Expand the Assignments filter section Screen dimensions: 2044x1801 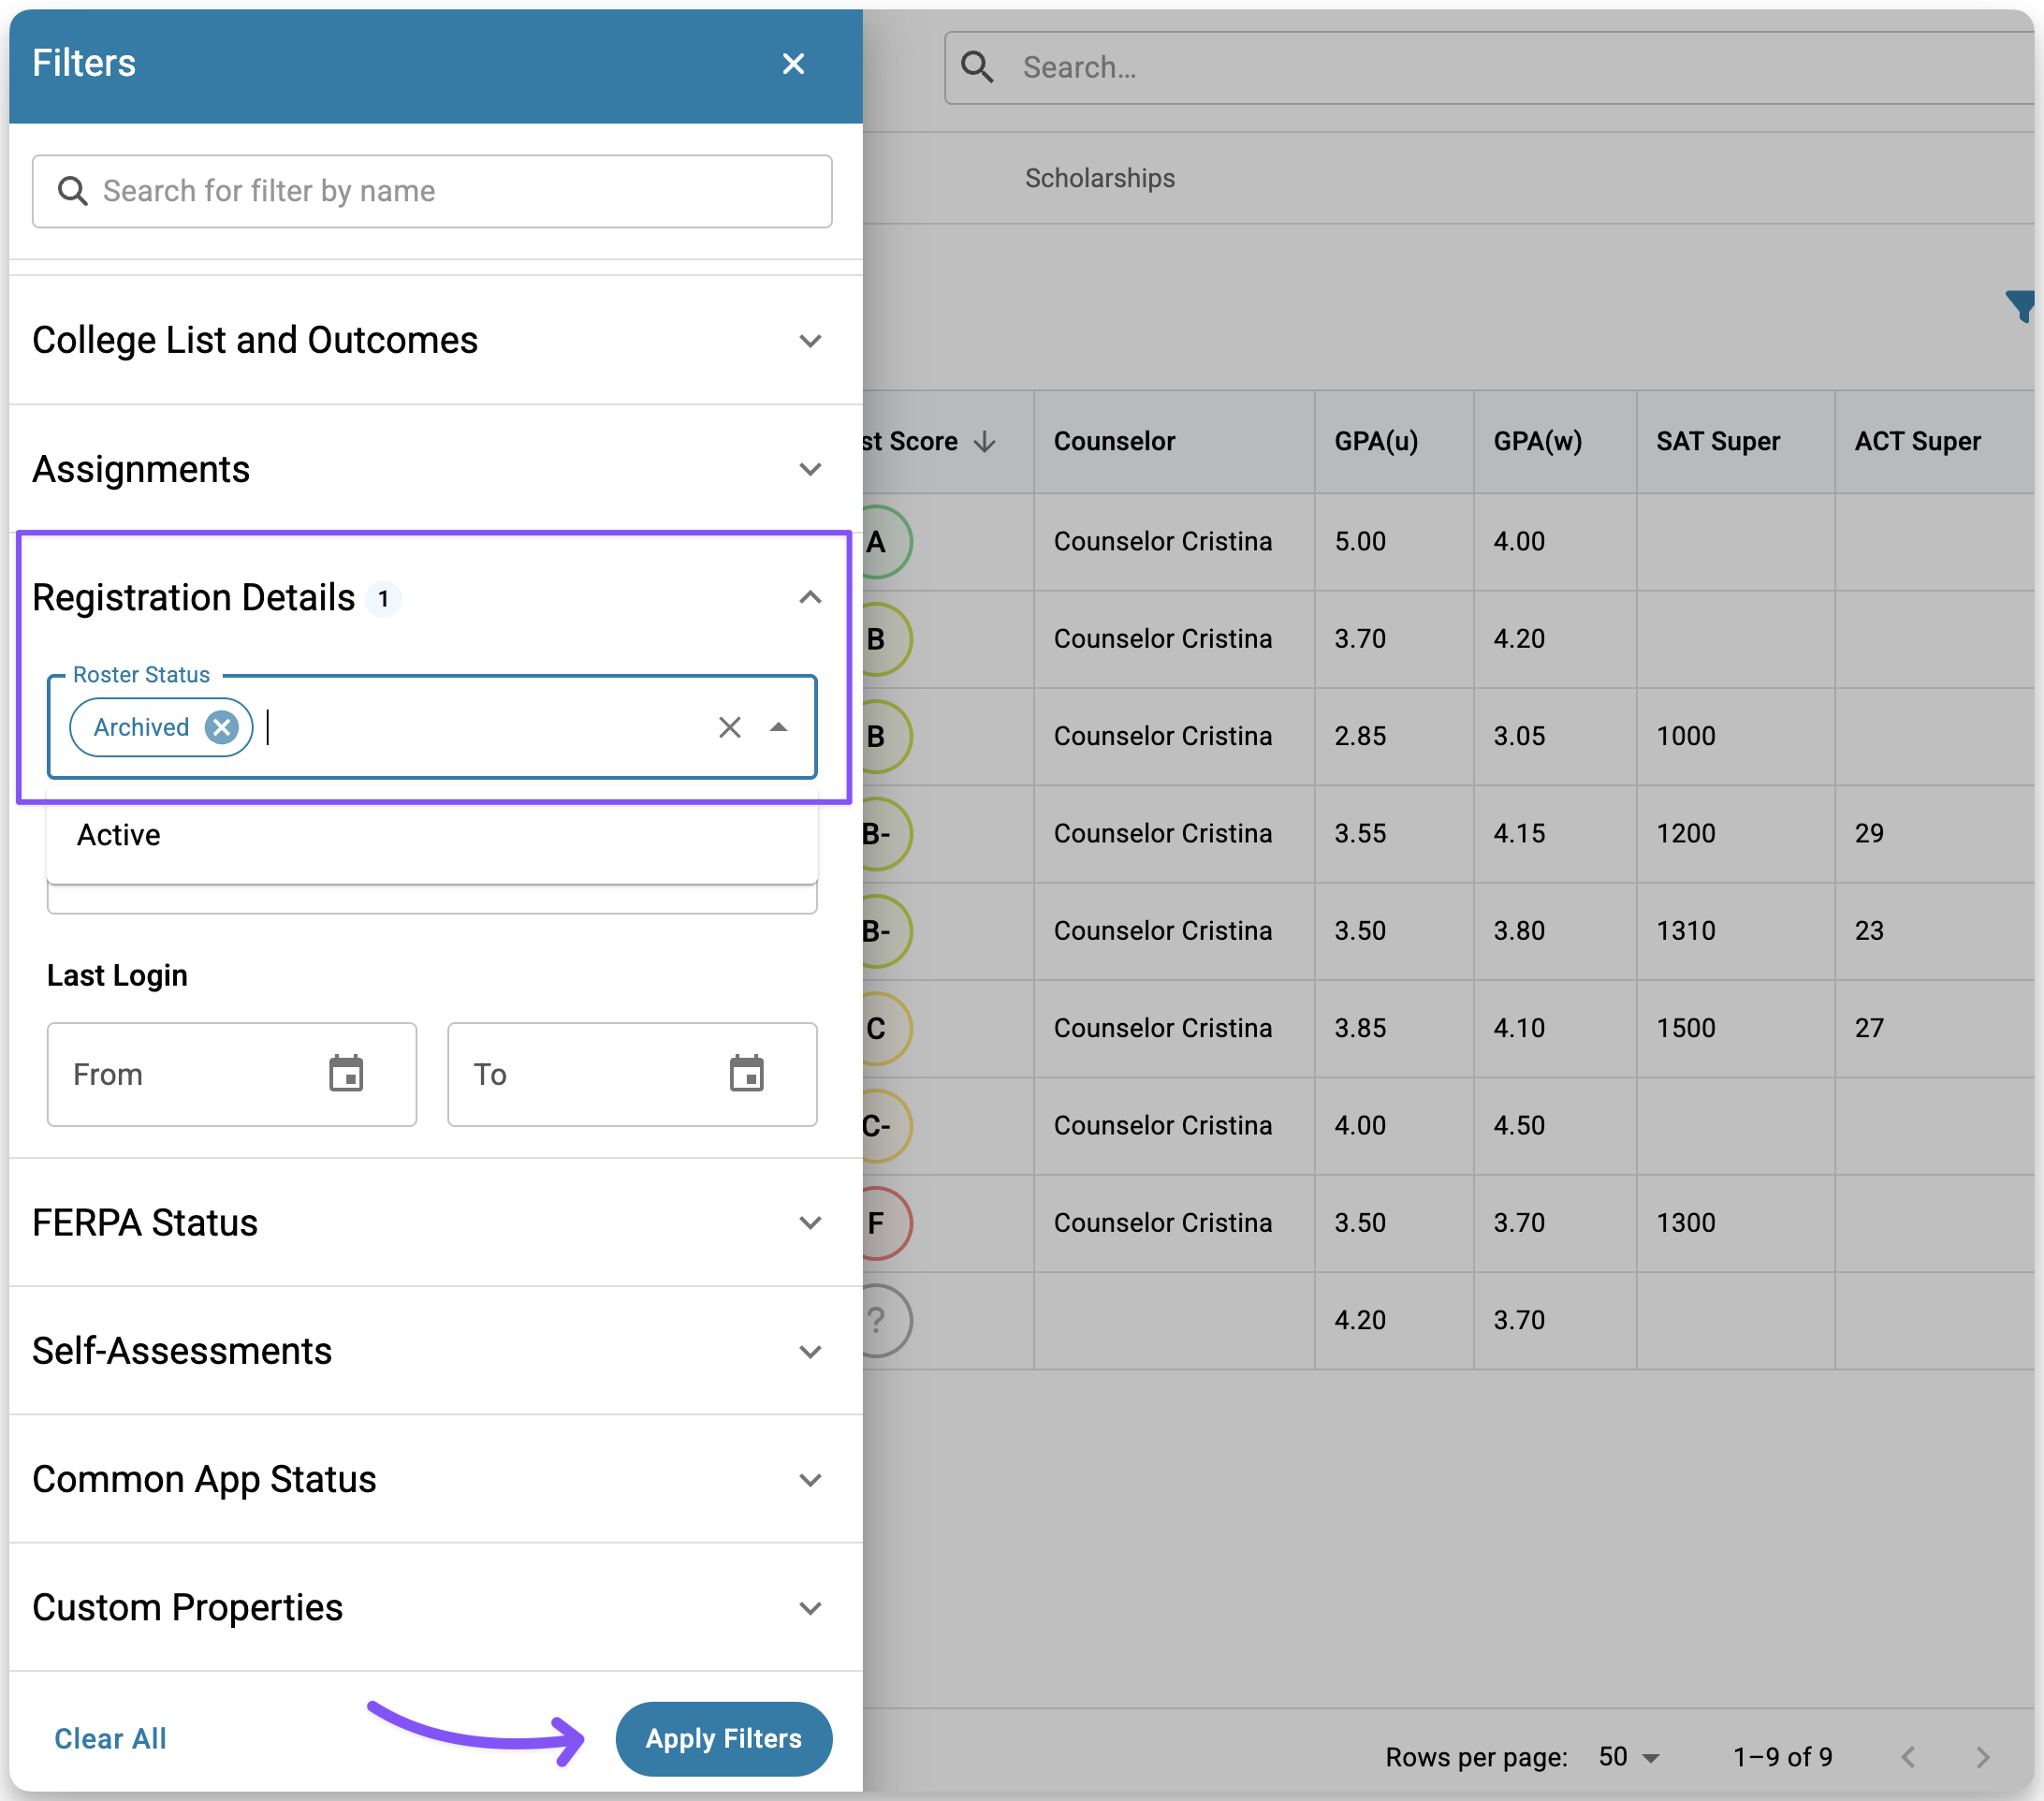810,469
